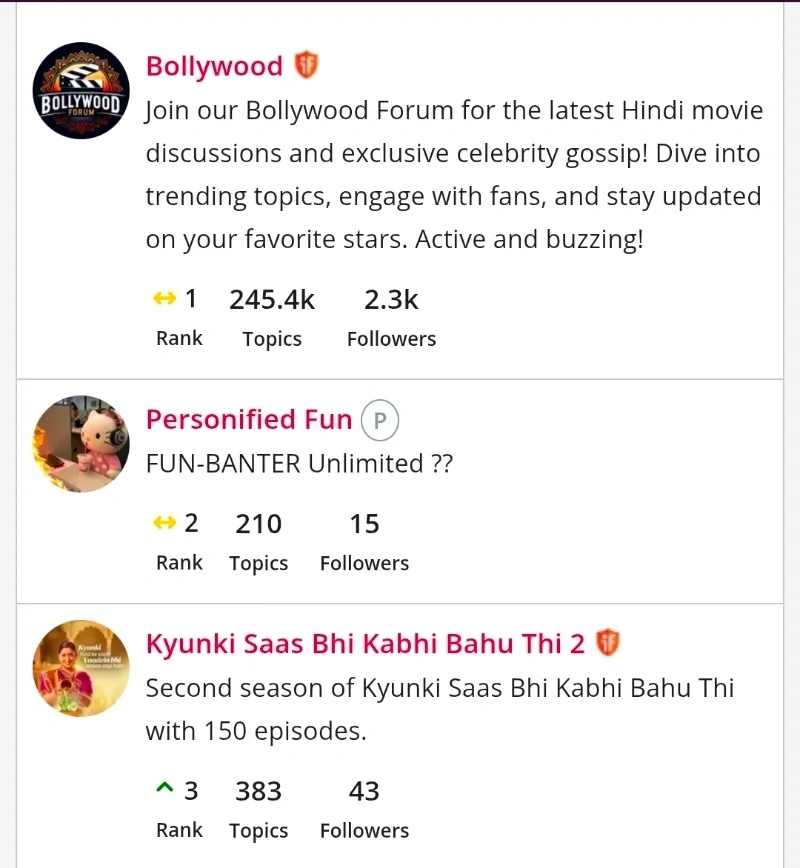Image resolution: width=800 pixels, height=868 pixels.
Task: Click the 15 Followers count
Action: (364, 523)
